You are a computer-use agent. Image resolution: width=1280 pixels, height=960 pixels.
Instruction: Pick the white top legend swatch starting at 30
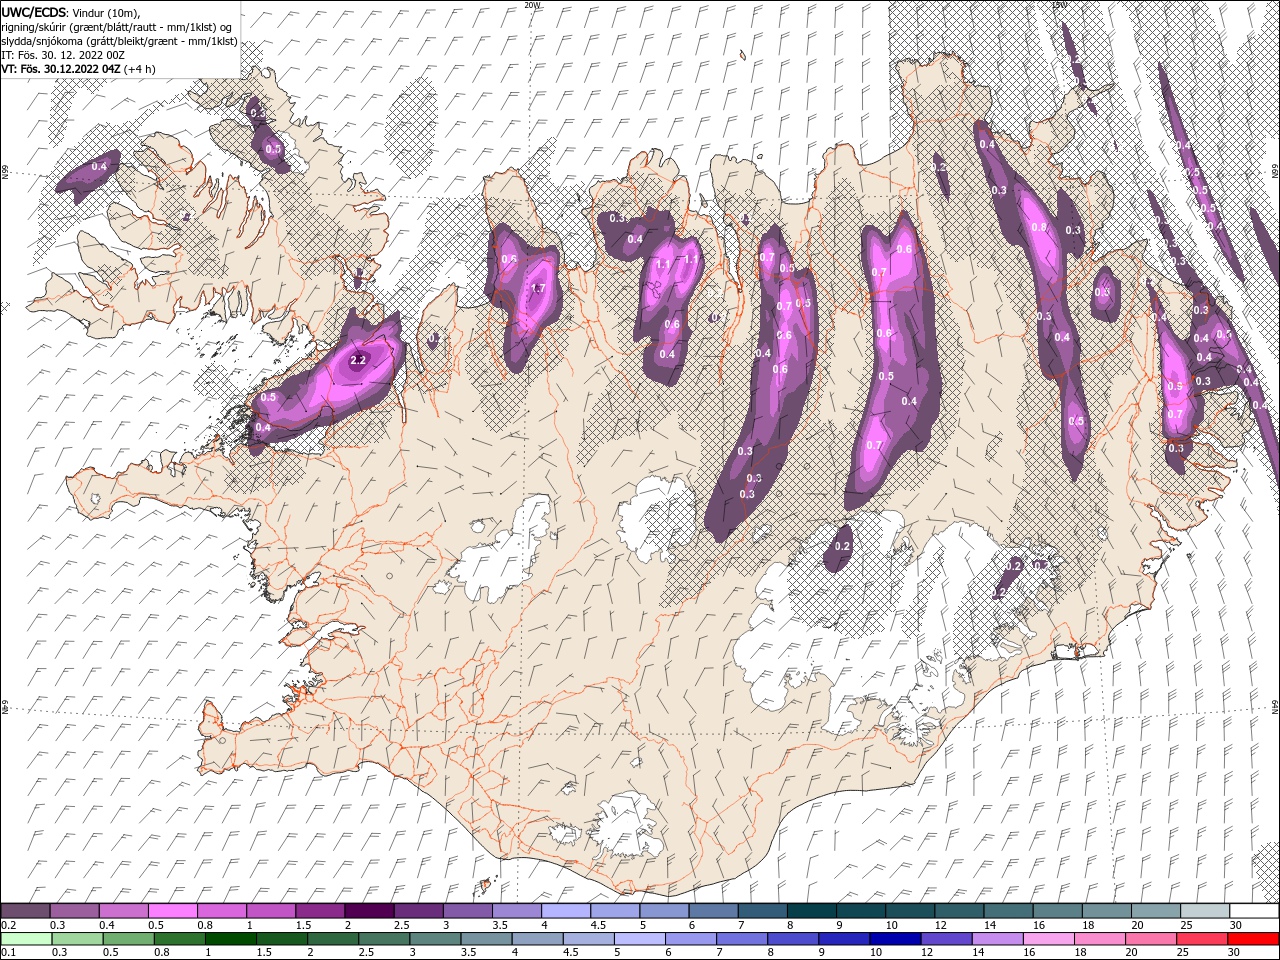pyautogui.click(x=1254, y=911)
